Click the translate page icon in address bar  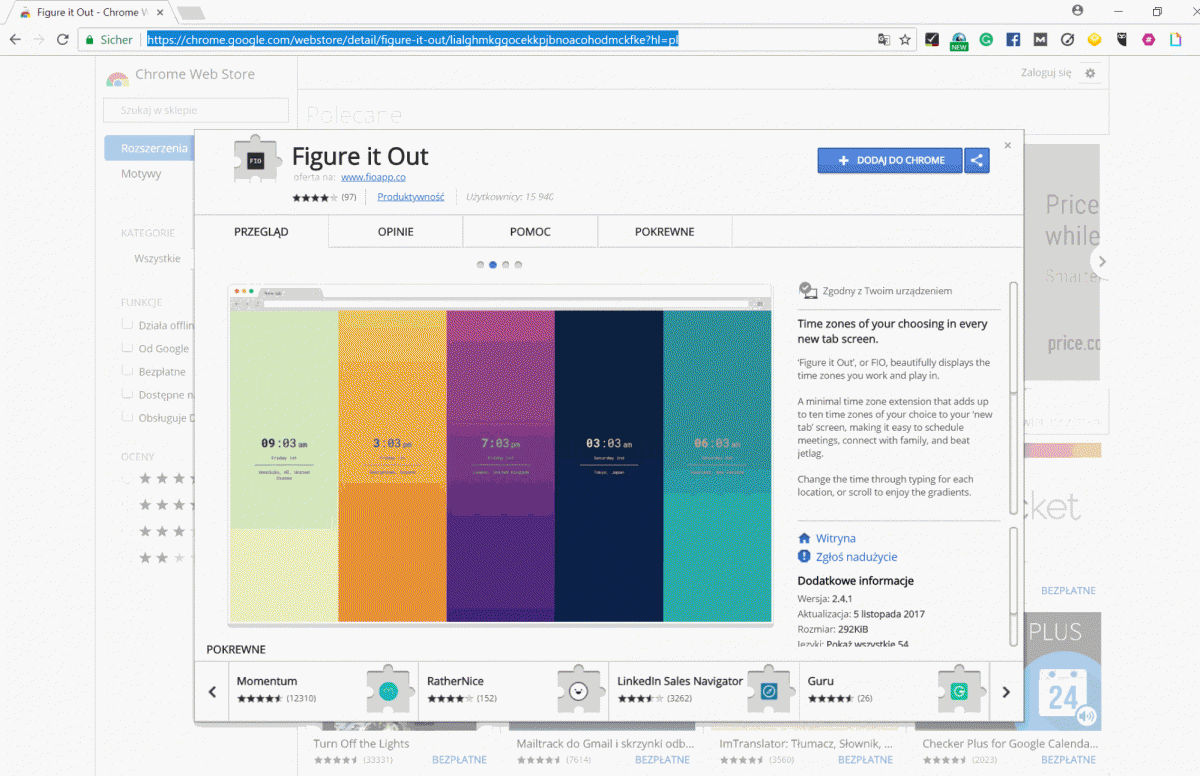[884, 40]
